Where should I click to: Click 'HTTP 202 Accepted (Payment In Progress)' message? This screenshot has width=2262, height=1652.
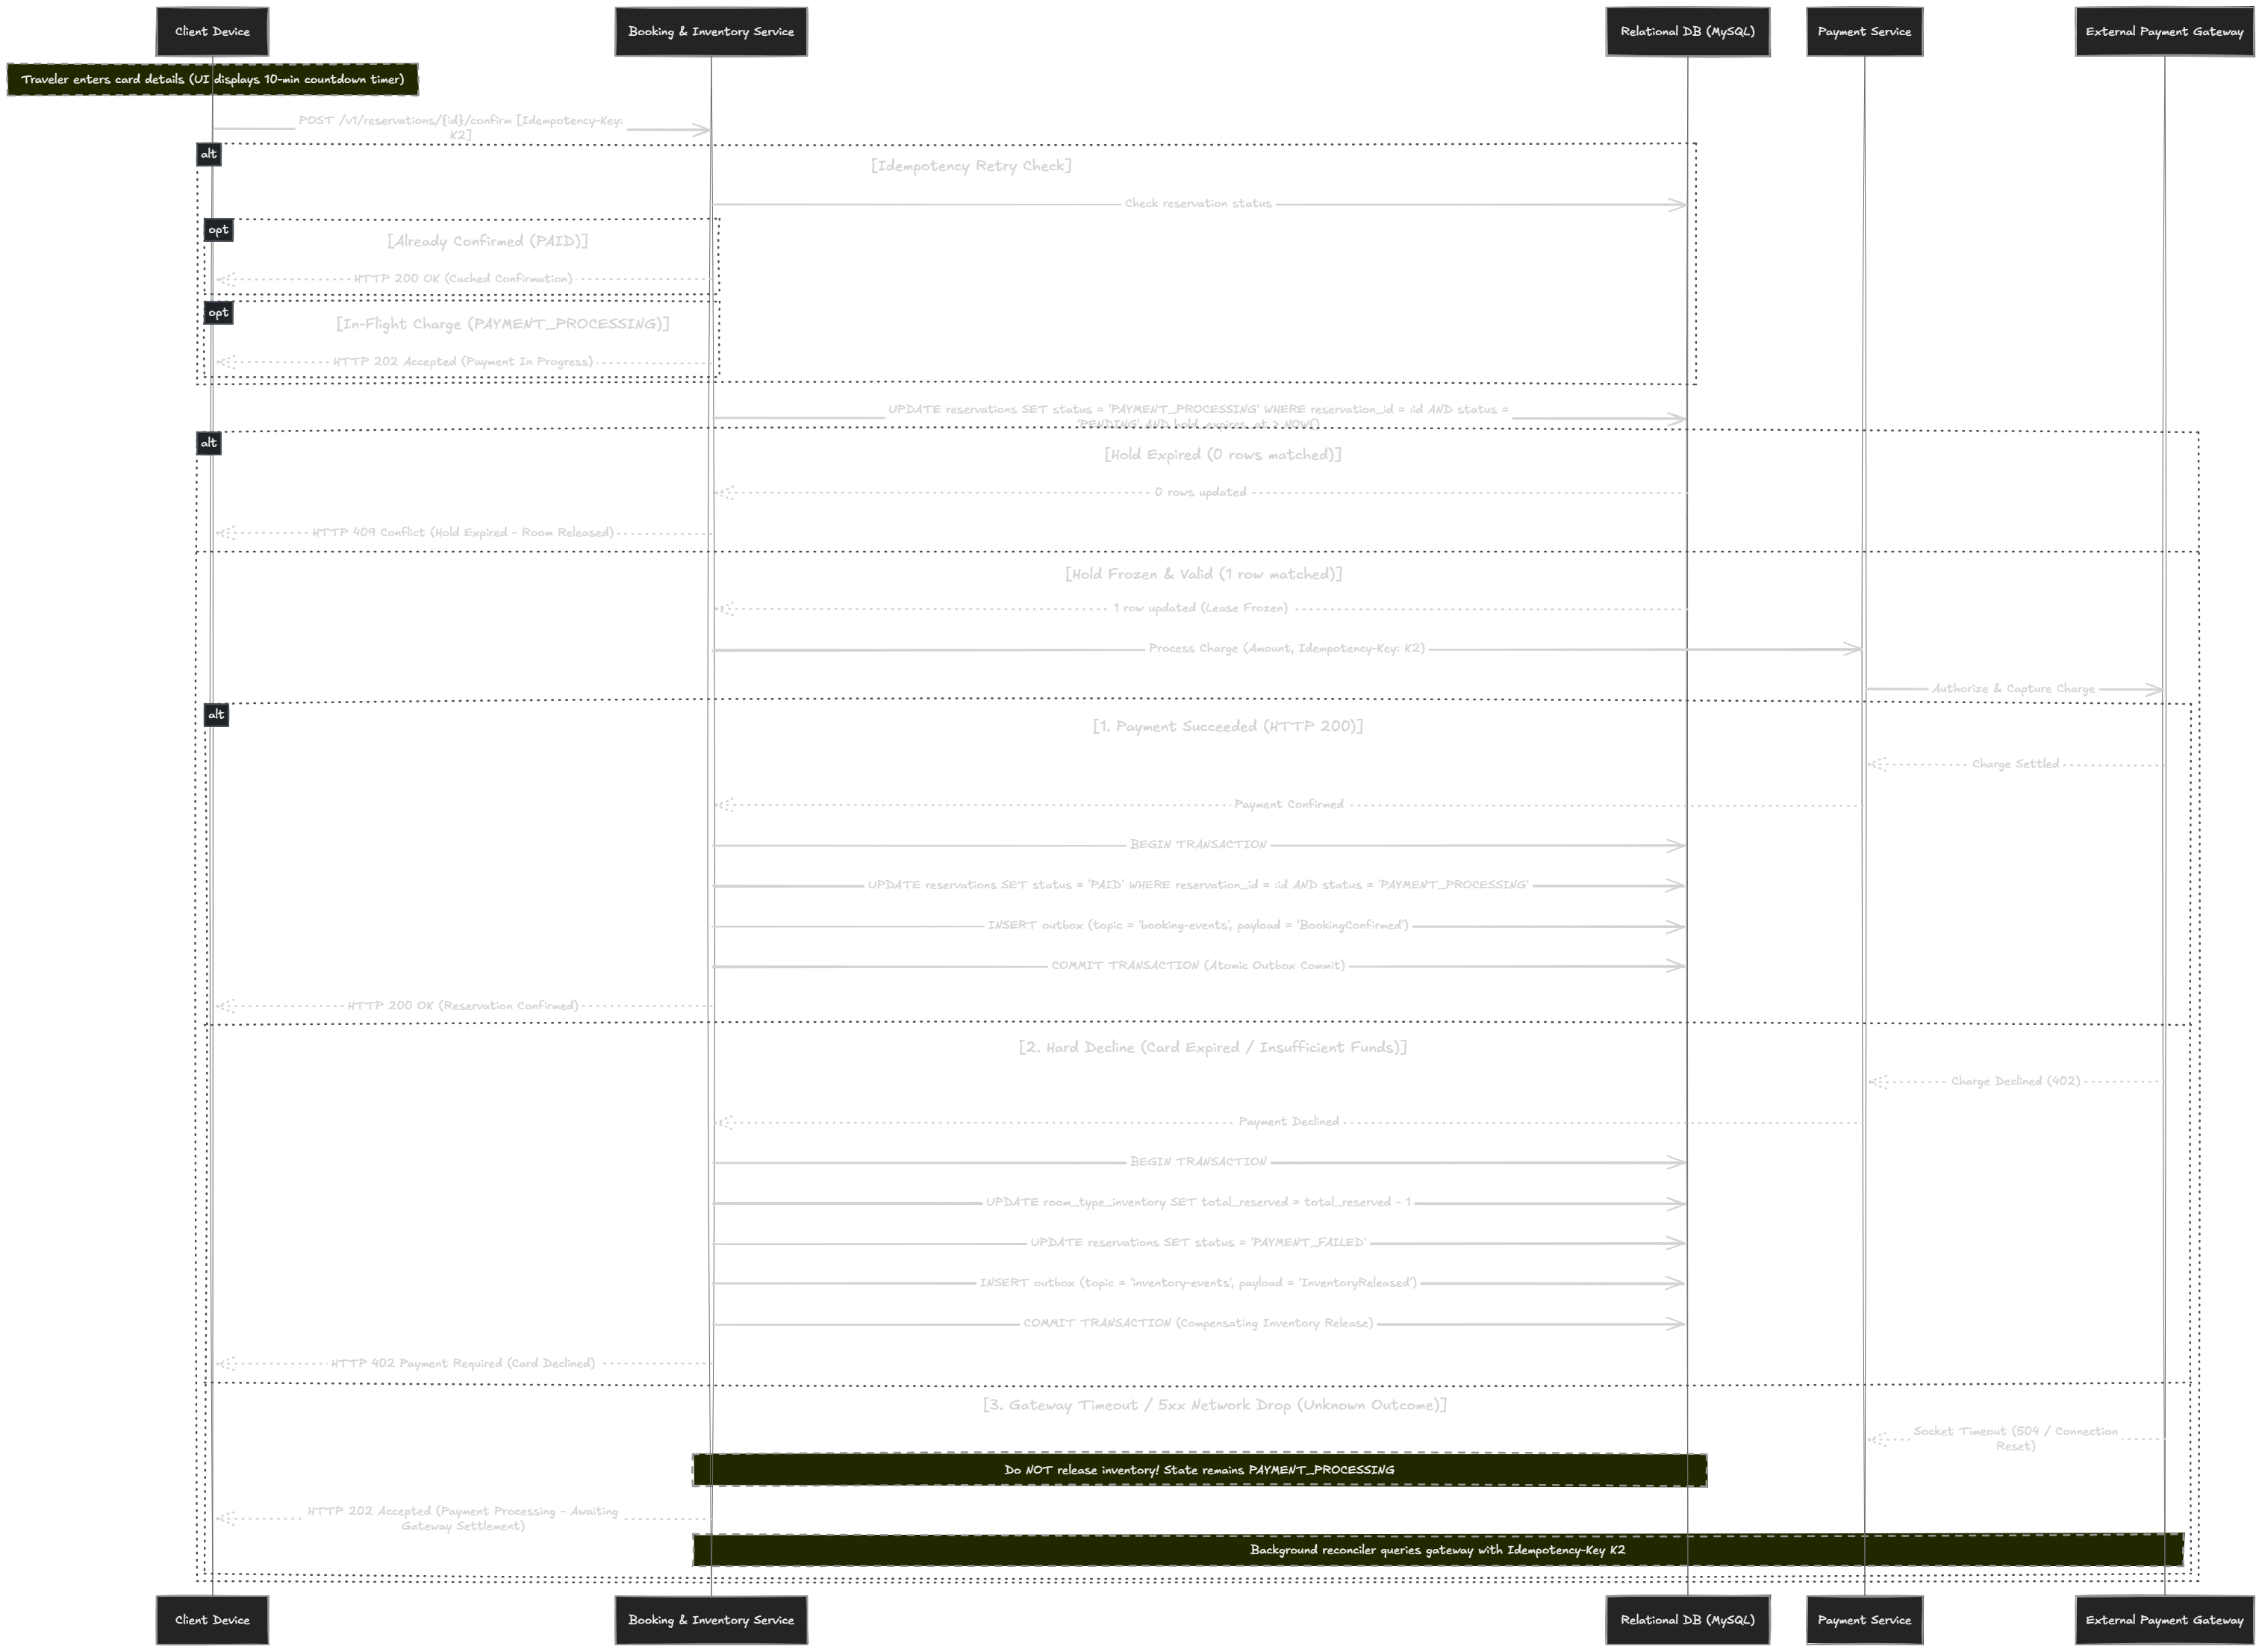(x=463, y=361)
